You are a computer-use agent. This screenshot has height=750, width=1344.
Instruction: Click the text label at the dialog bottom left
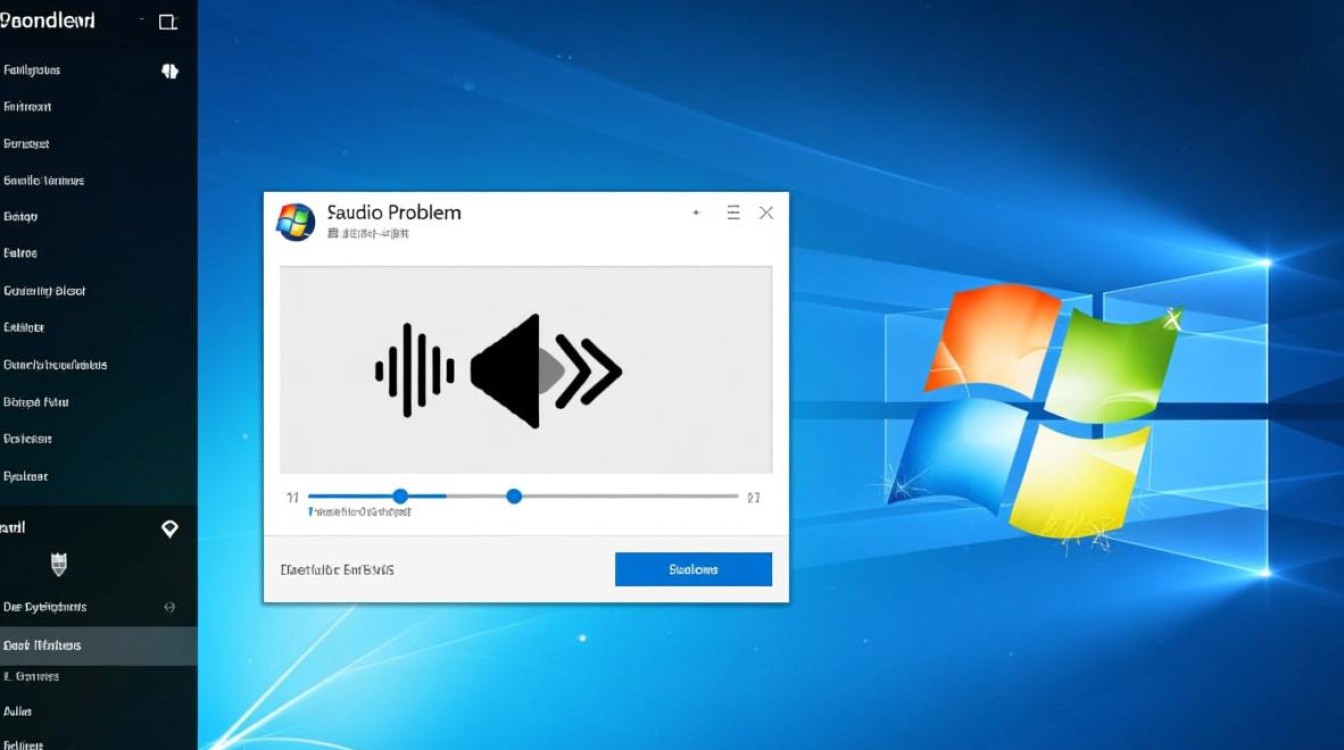[x=337, y=568]
